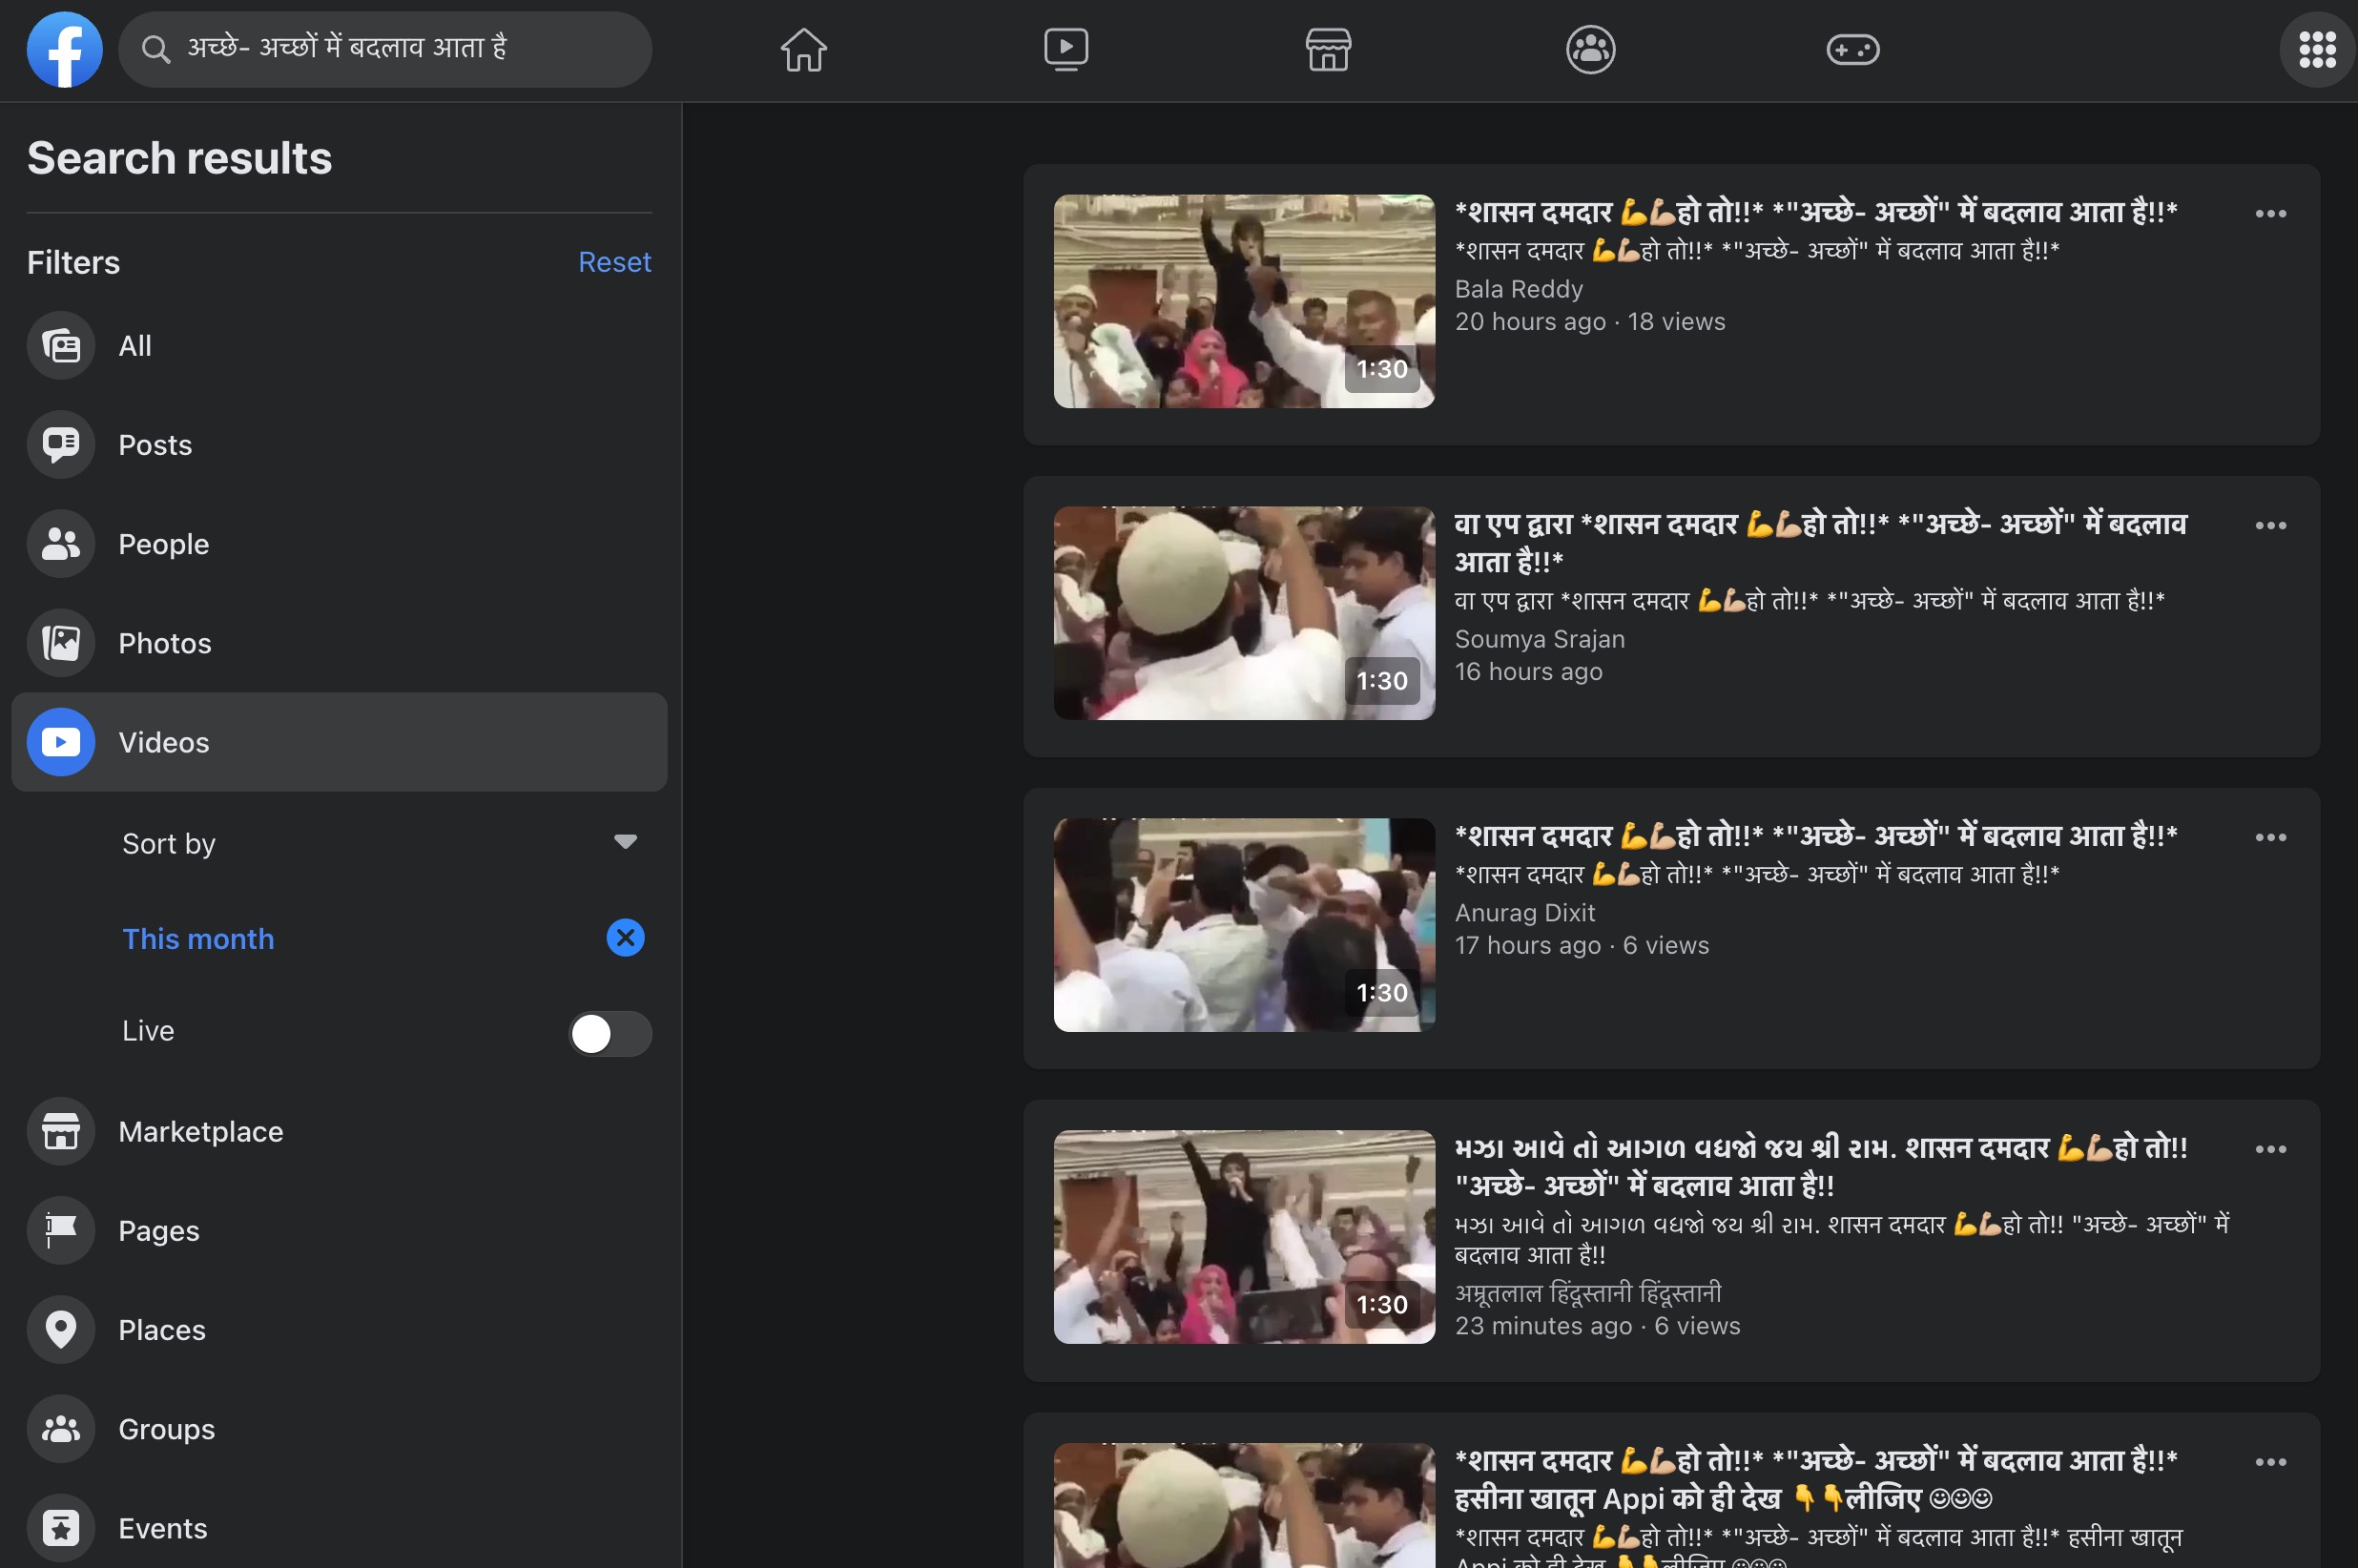
Task: Click '23 minutes ago · 6 views' text
Action: click(1597, 1326)
